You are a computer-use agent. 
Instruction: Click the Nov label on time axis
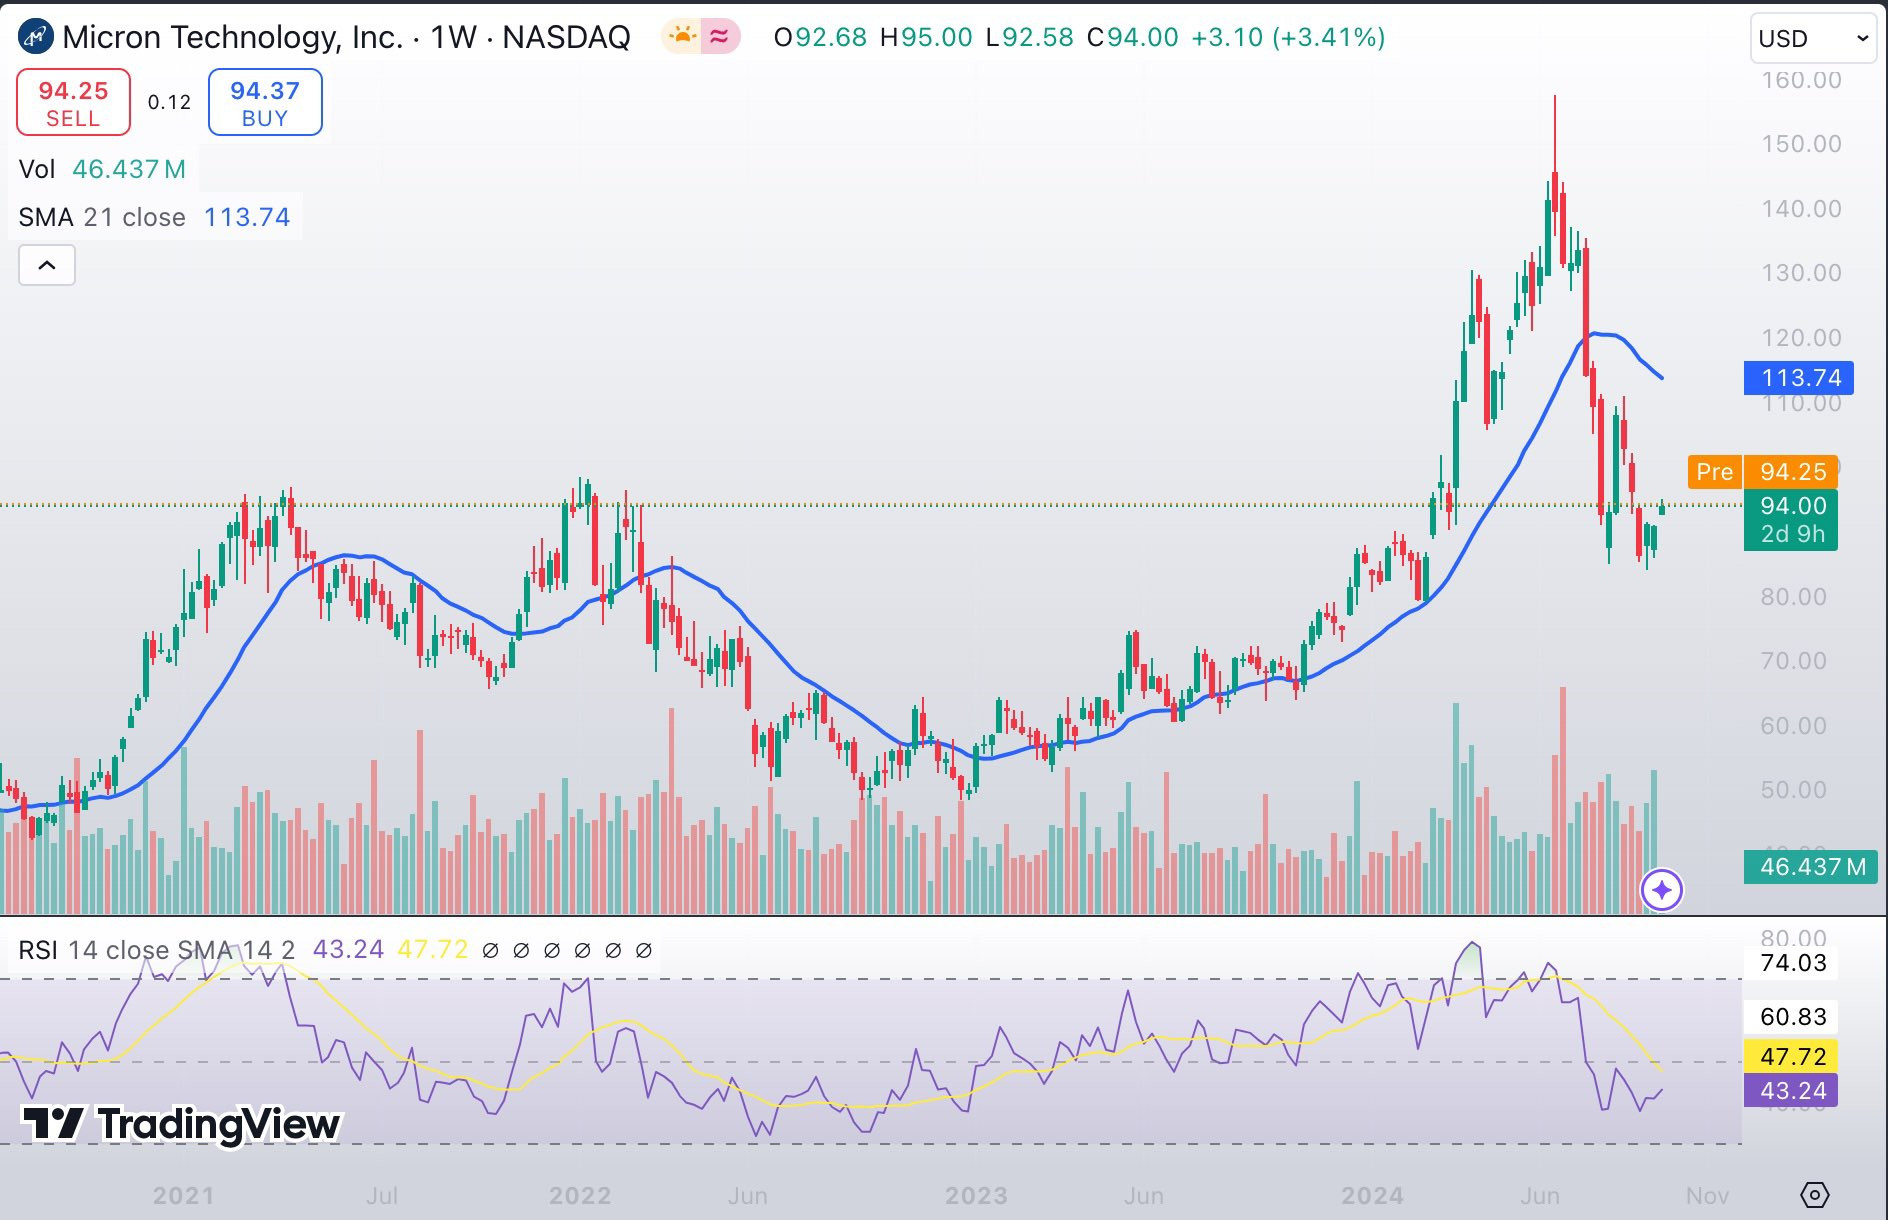coord(1707,1196)
